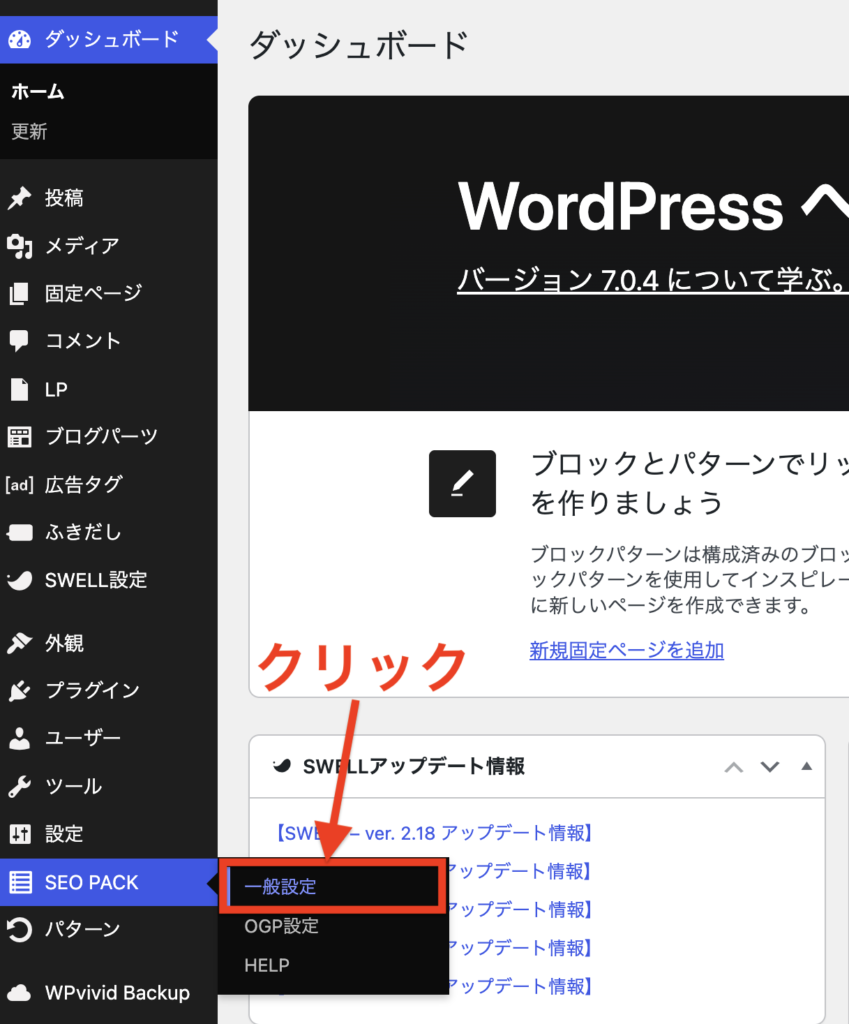Click the SWELL logo in update widget header

pyautogui.click(x=281, y=765)
